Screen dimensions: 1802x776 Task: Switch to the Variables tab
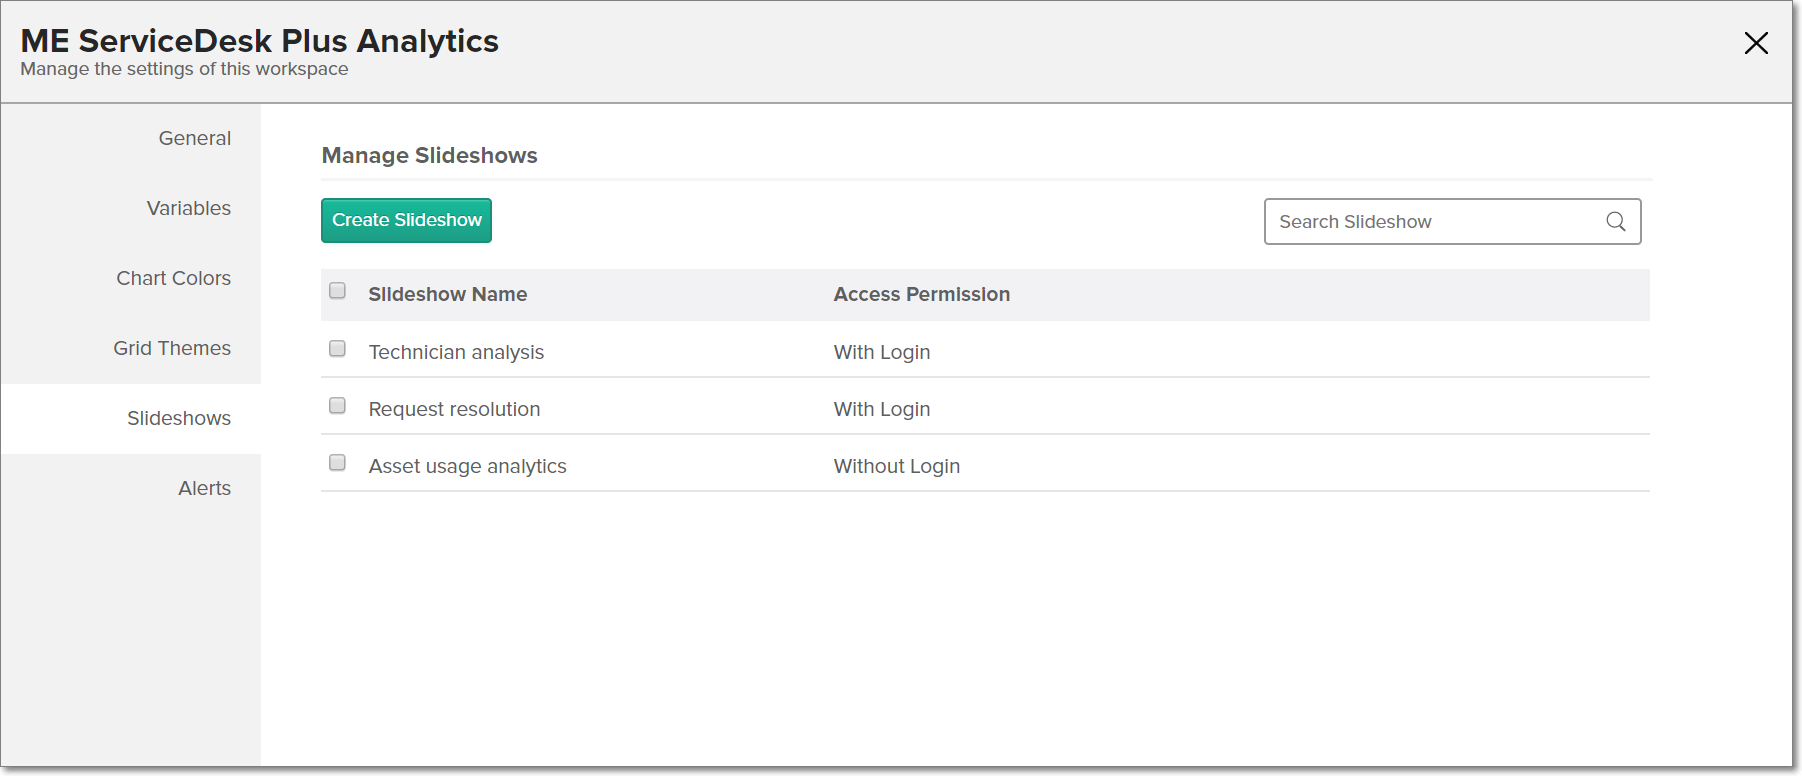(188, 209)
